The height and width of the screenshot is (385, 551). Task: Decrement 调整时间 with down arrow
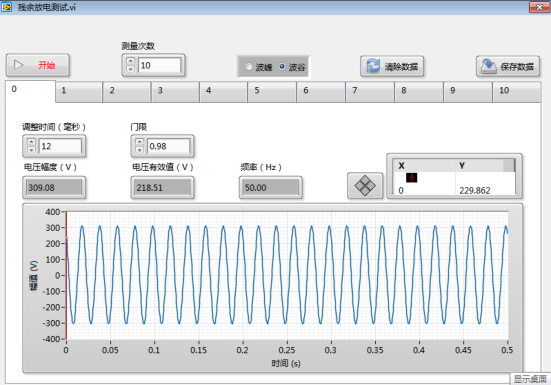point(31,150)
